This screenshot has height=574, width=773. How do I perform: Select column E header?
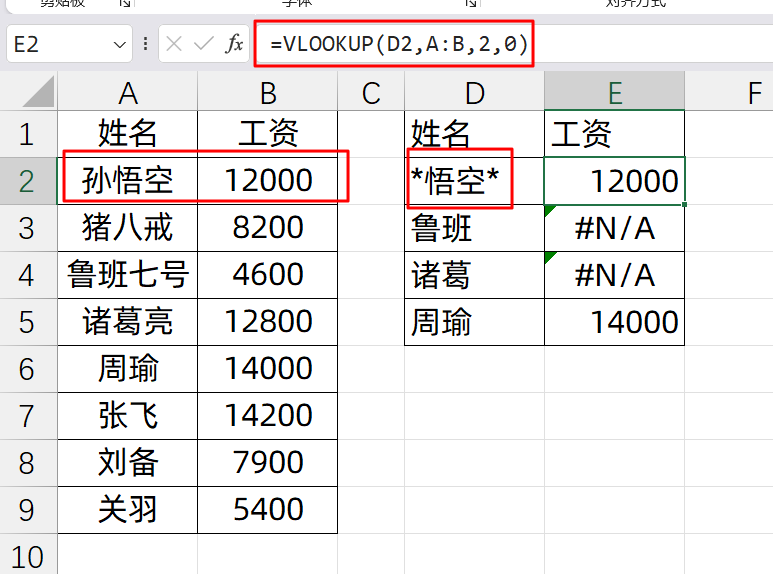click(x=614, y=91)
